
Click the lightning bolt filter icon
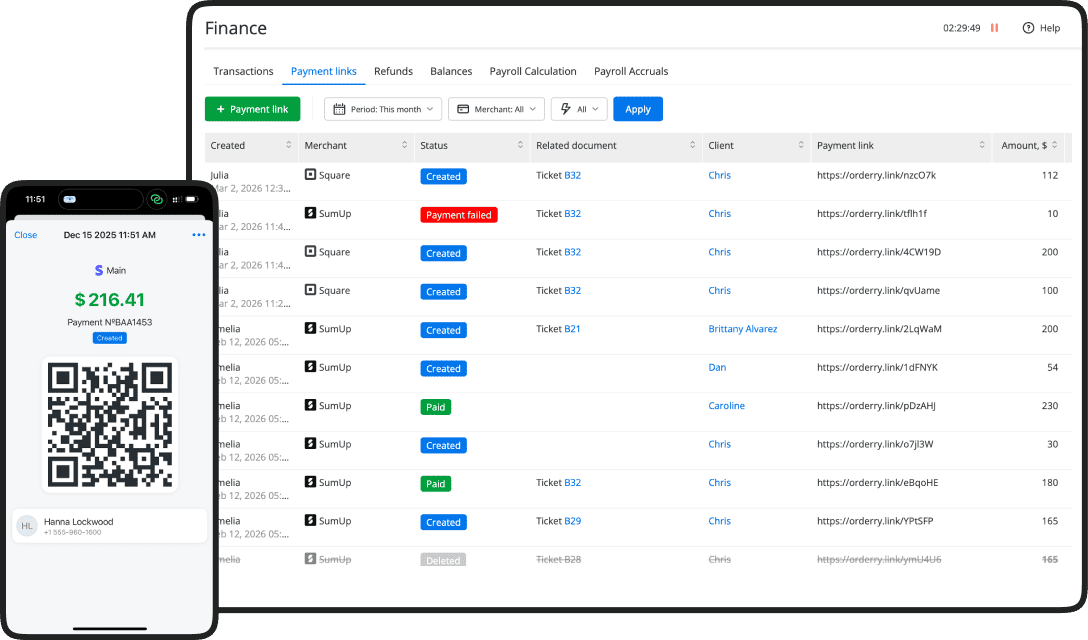(566, 109)
